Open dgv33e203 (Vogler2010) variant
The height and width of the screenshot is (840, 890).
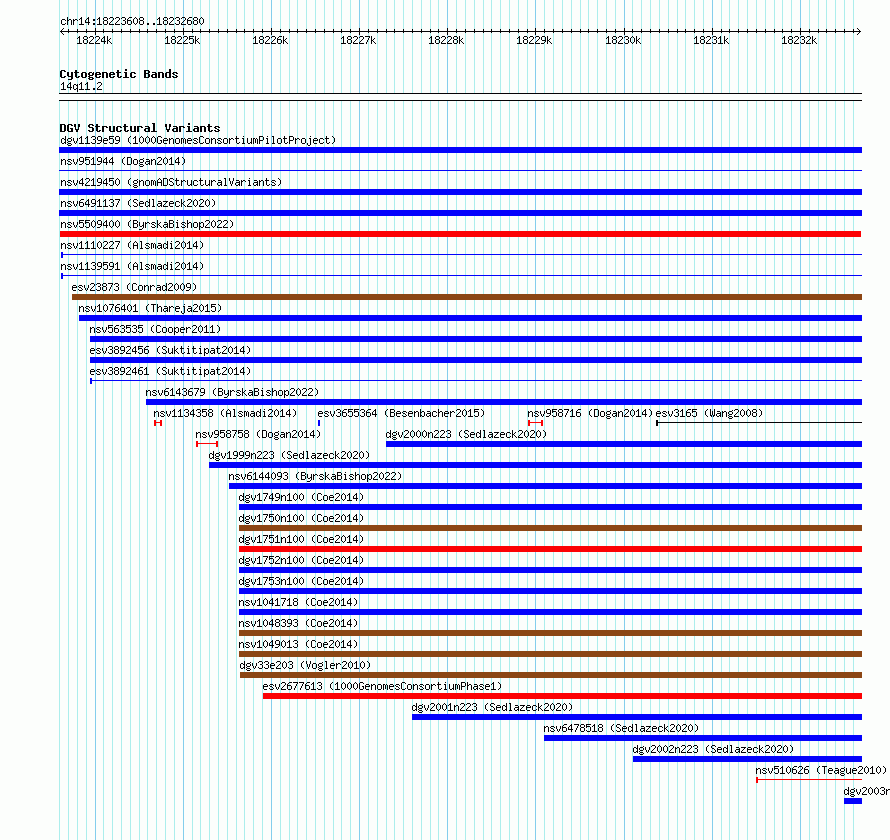pyautogui.click(x=305, y=665)
